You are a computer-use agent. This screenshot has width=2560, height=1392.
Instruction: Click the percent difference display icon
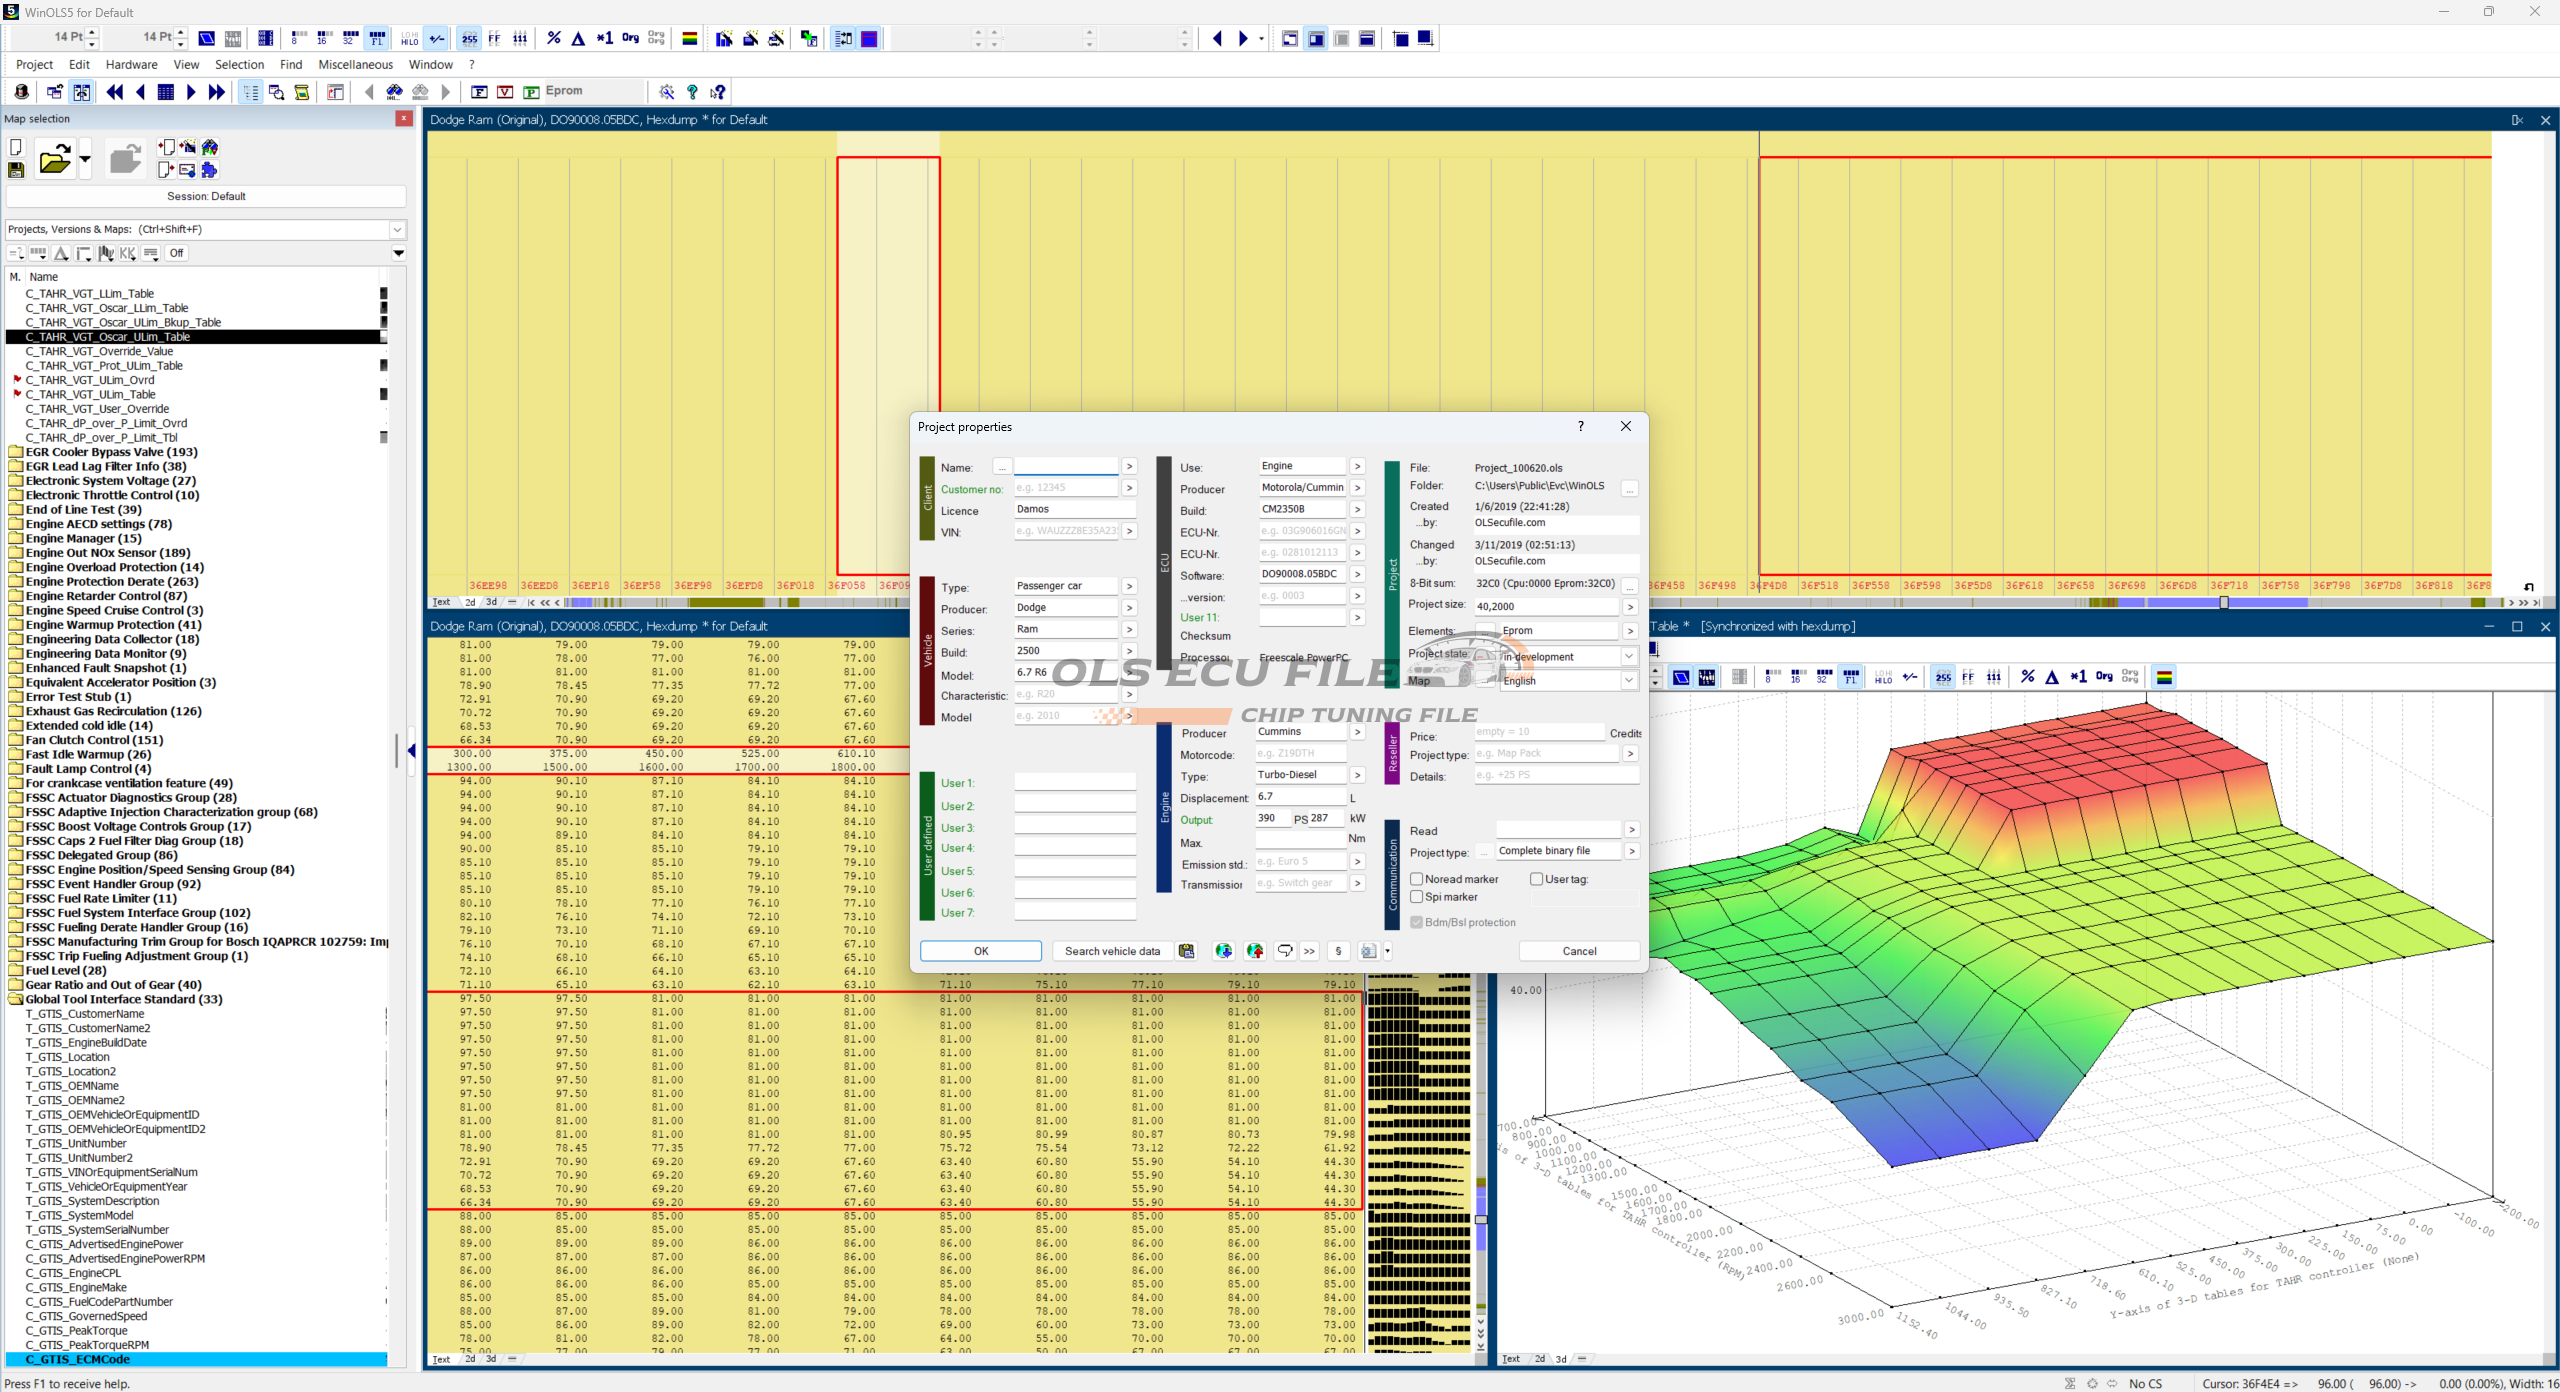(x=554, y=39)
